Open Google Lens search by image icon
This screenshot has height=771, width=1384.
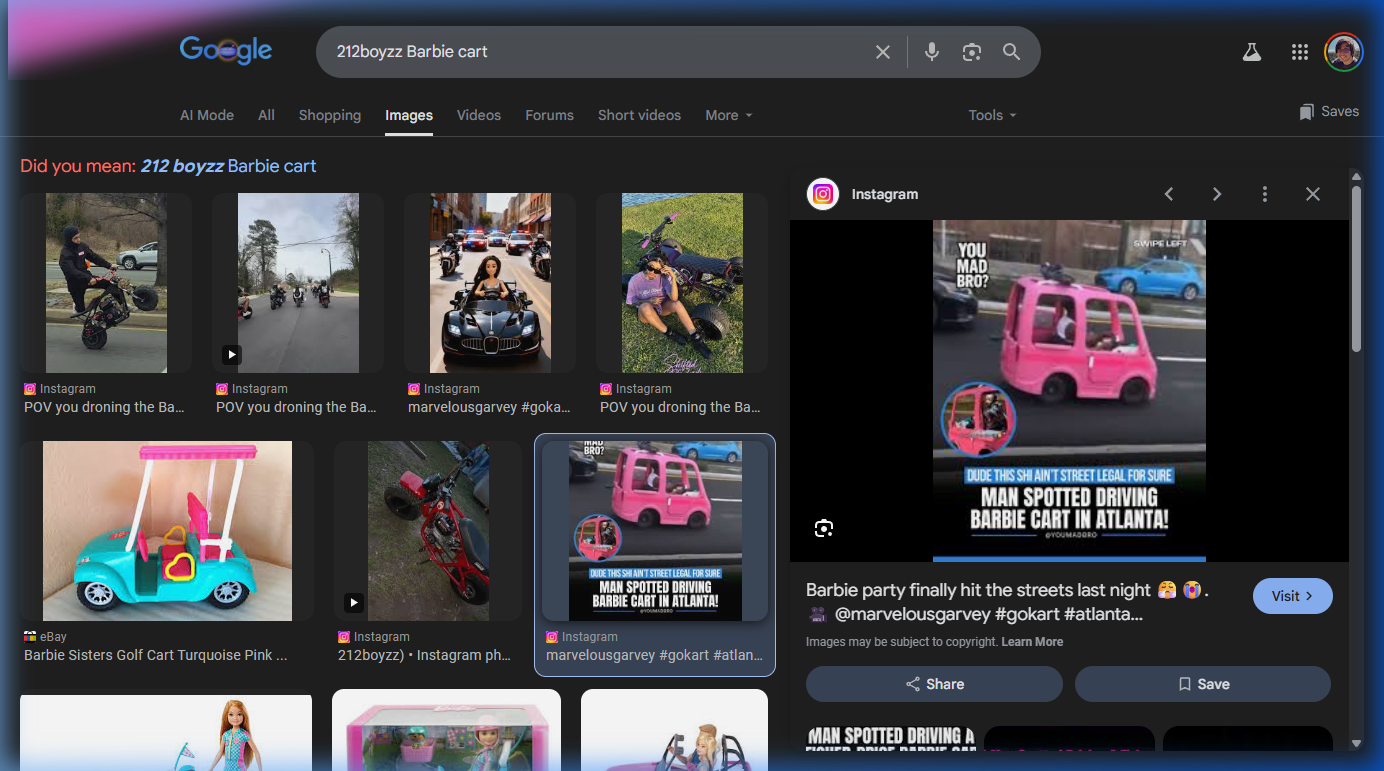[972, 52]
